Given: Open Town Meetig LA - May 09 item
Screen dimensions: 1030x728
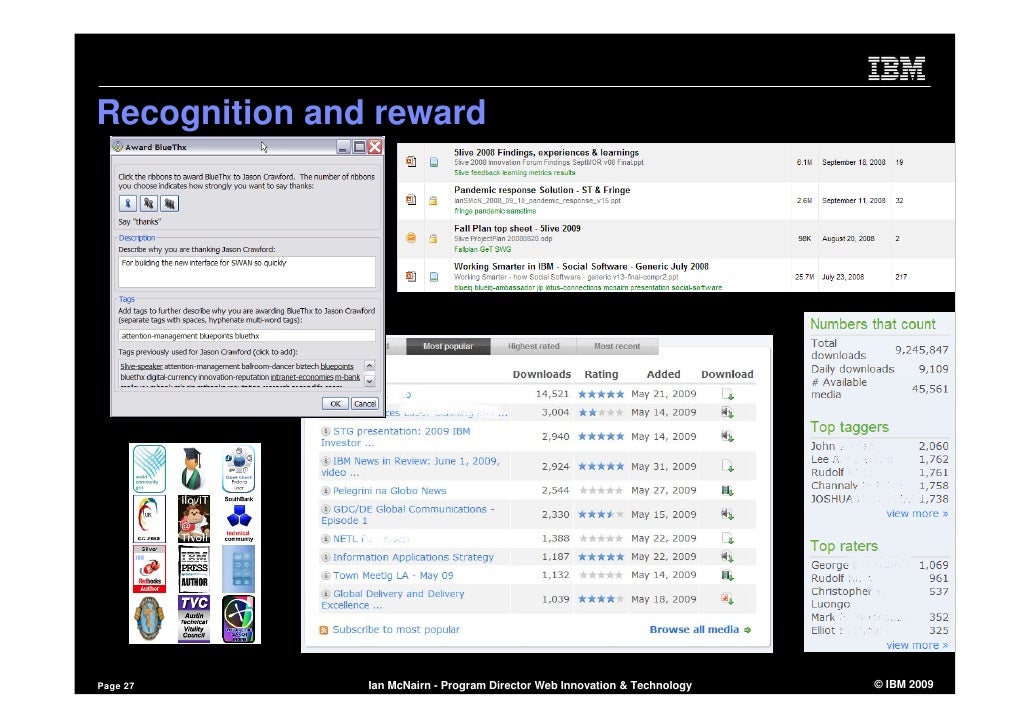Looking at the screenshot, I should click(393, 576).
